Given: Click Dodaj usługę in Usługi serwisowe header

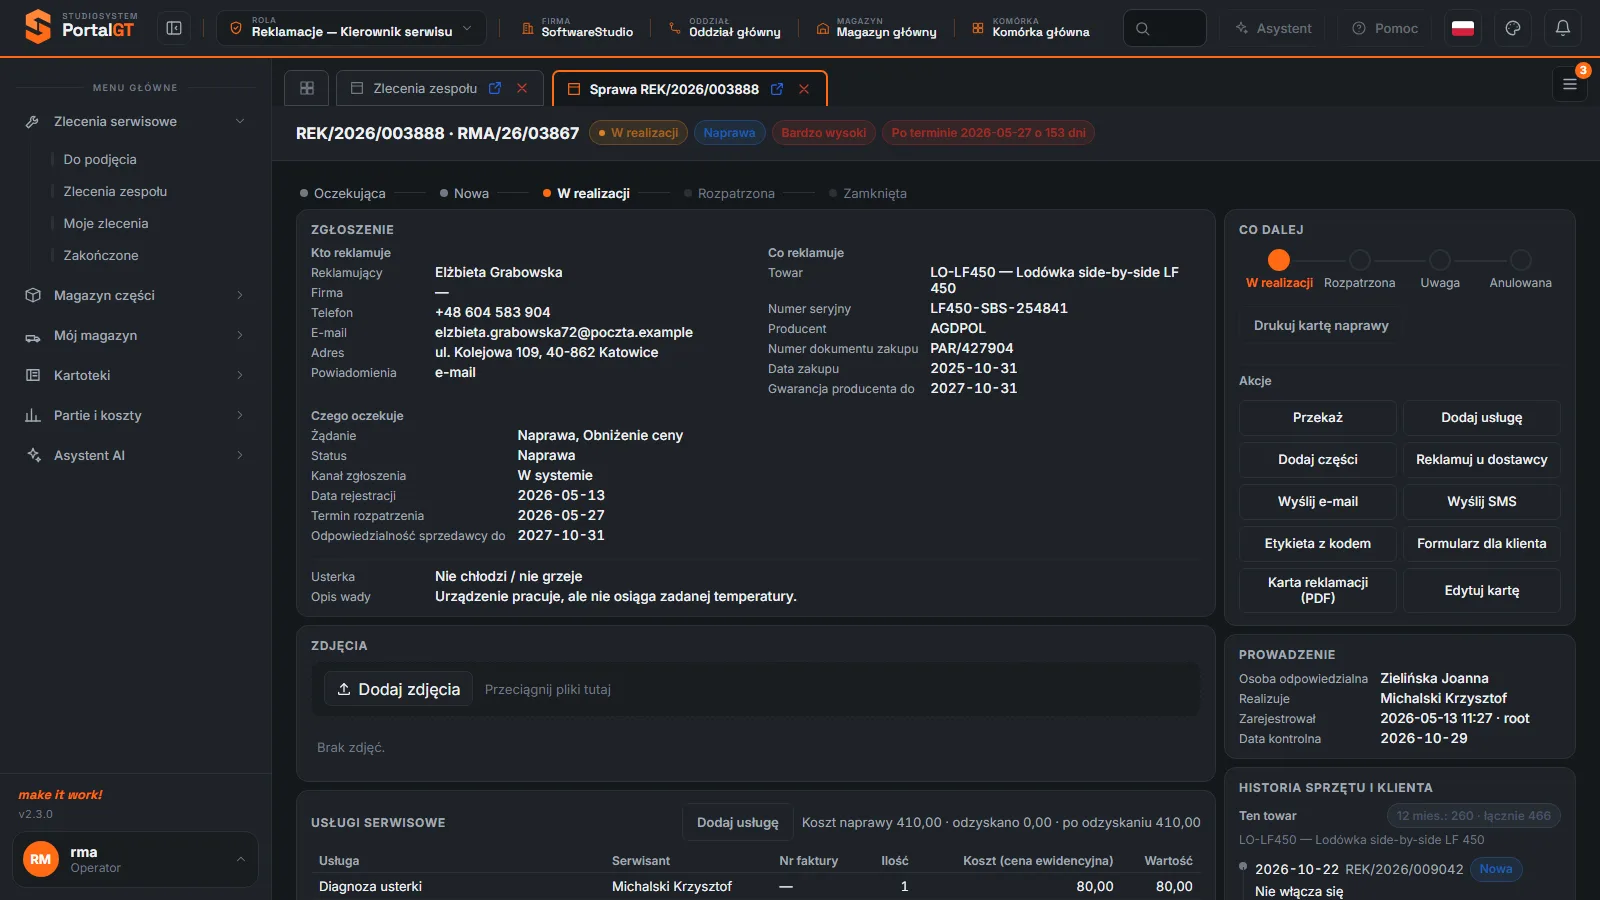Looking at the screenshot, I should pyautogui.click(x=738, y=822).
